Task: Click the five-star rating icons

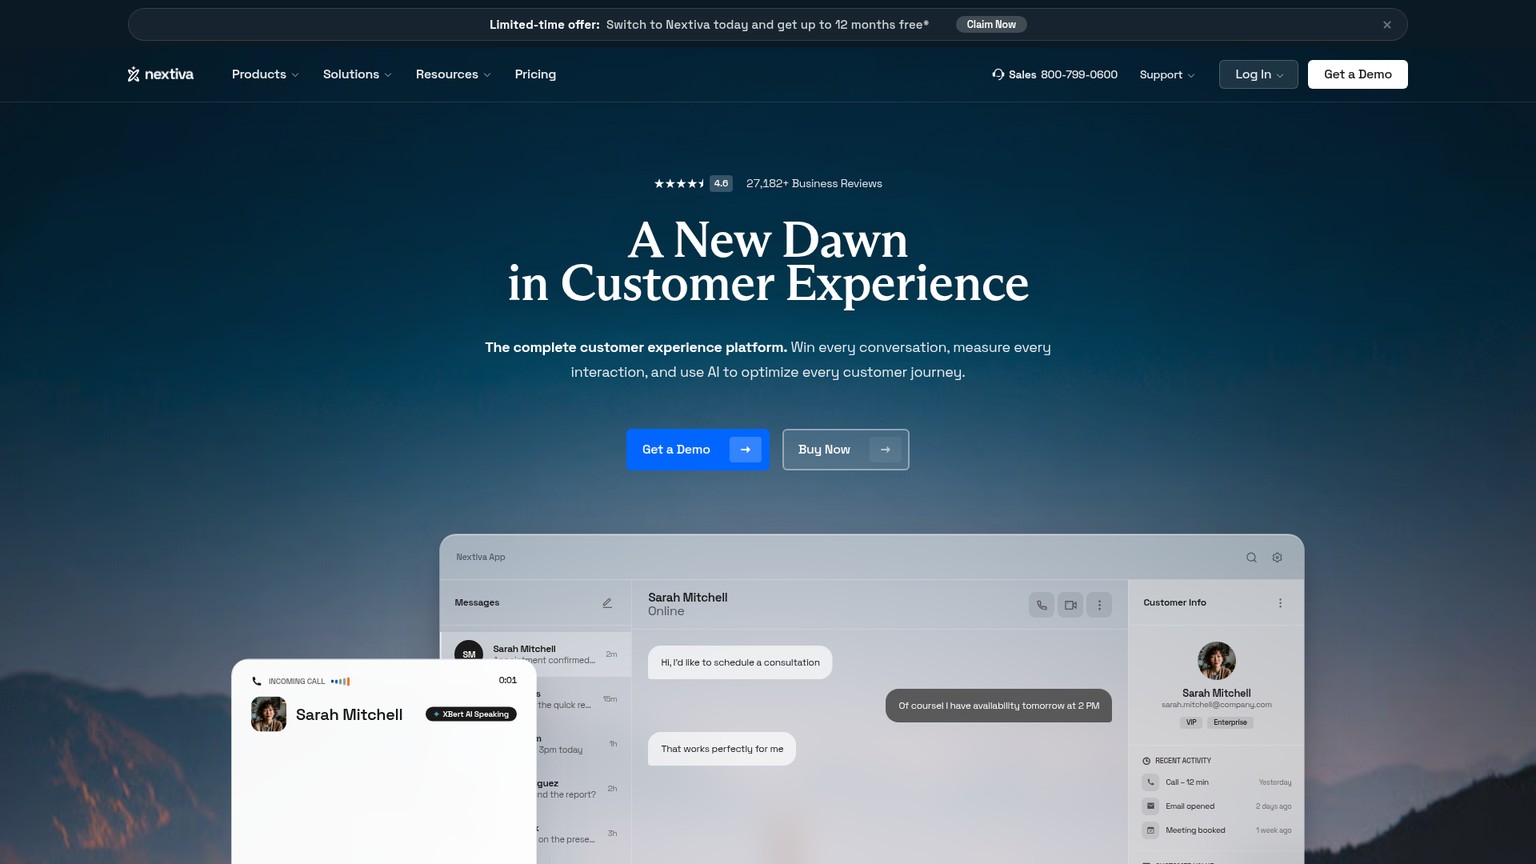Action: (679, 183)
